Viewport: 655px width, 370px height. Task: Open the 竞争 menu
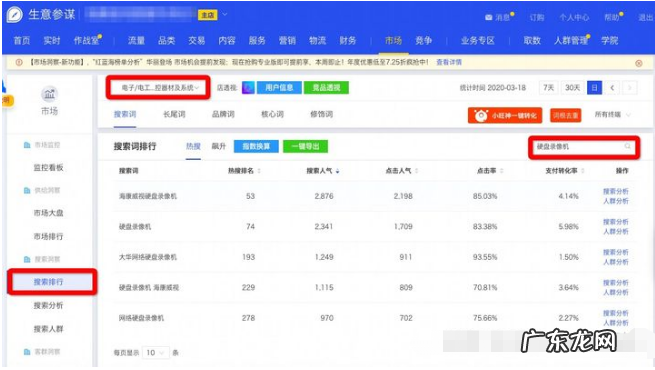click(423, 41)
